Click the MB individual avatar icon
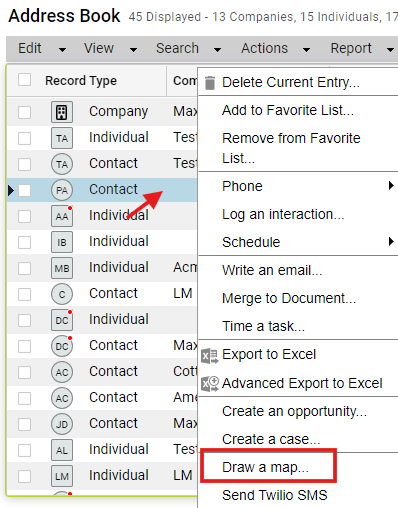398x508 pixels. point(62,268)
